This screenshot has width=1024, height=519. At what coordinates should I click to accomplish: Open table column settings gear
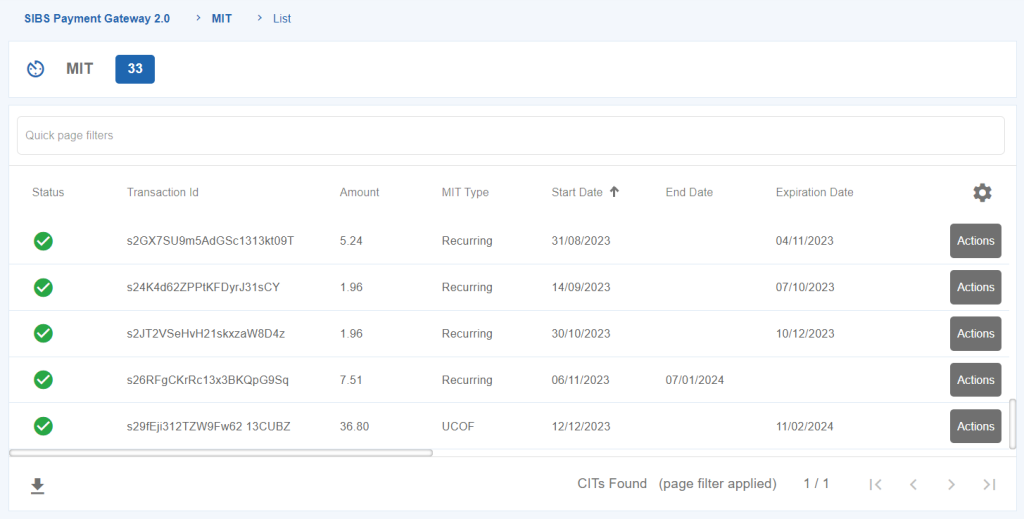coord(982,193)
